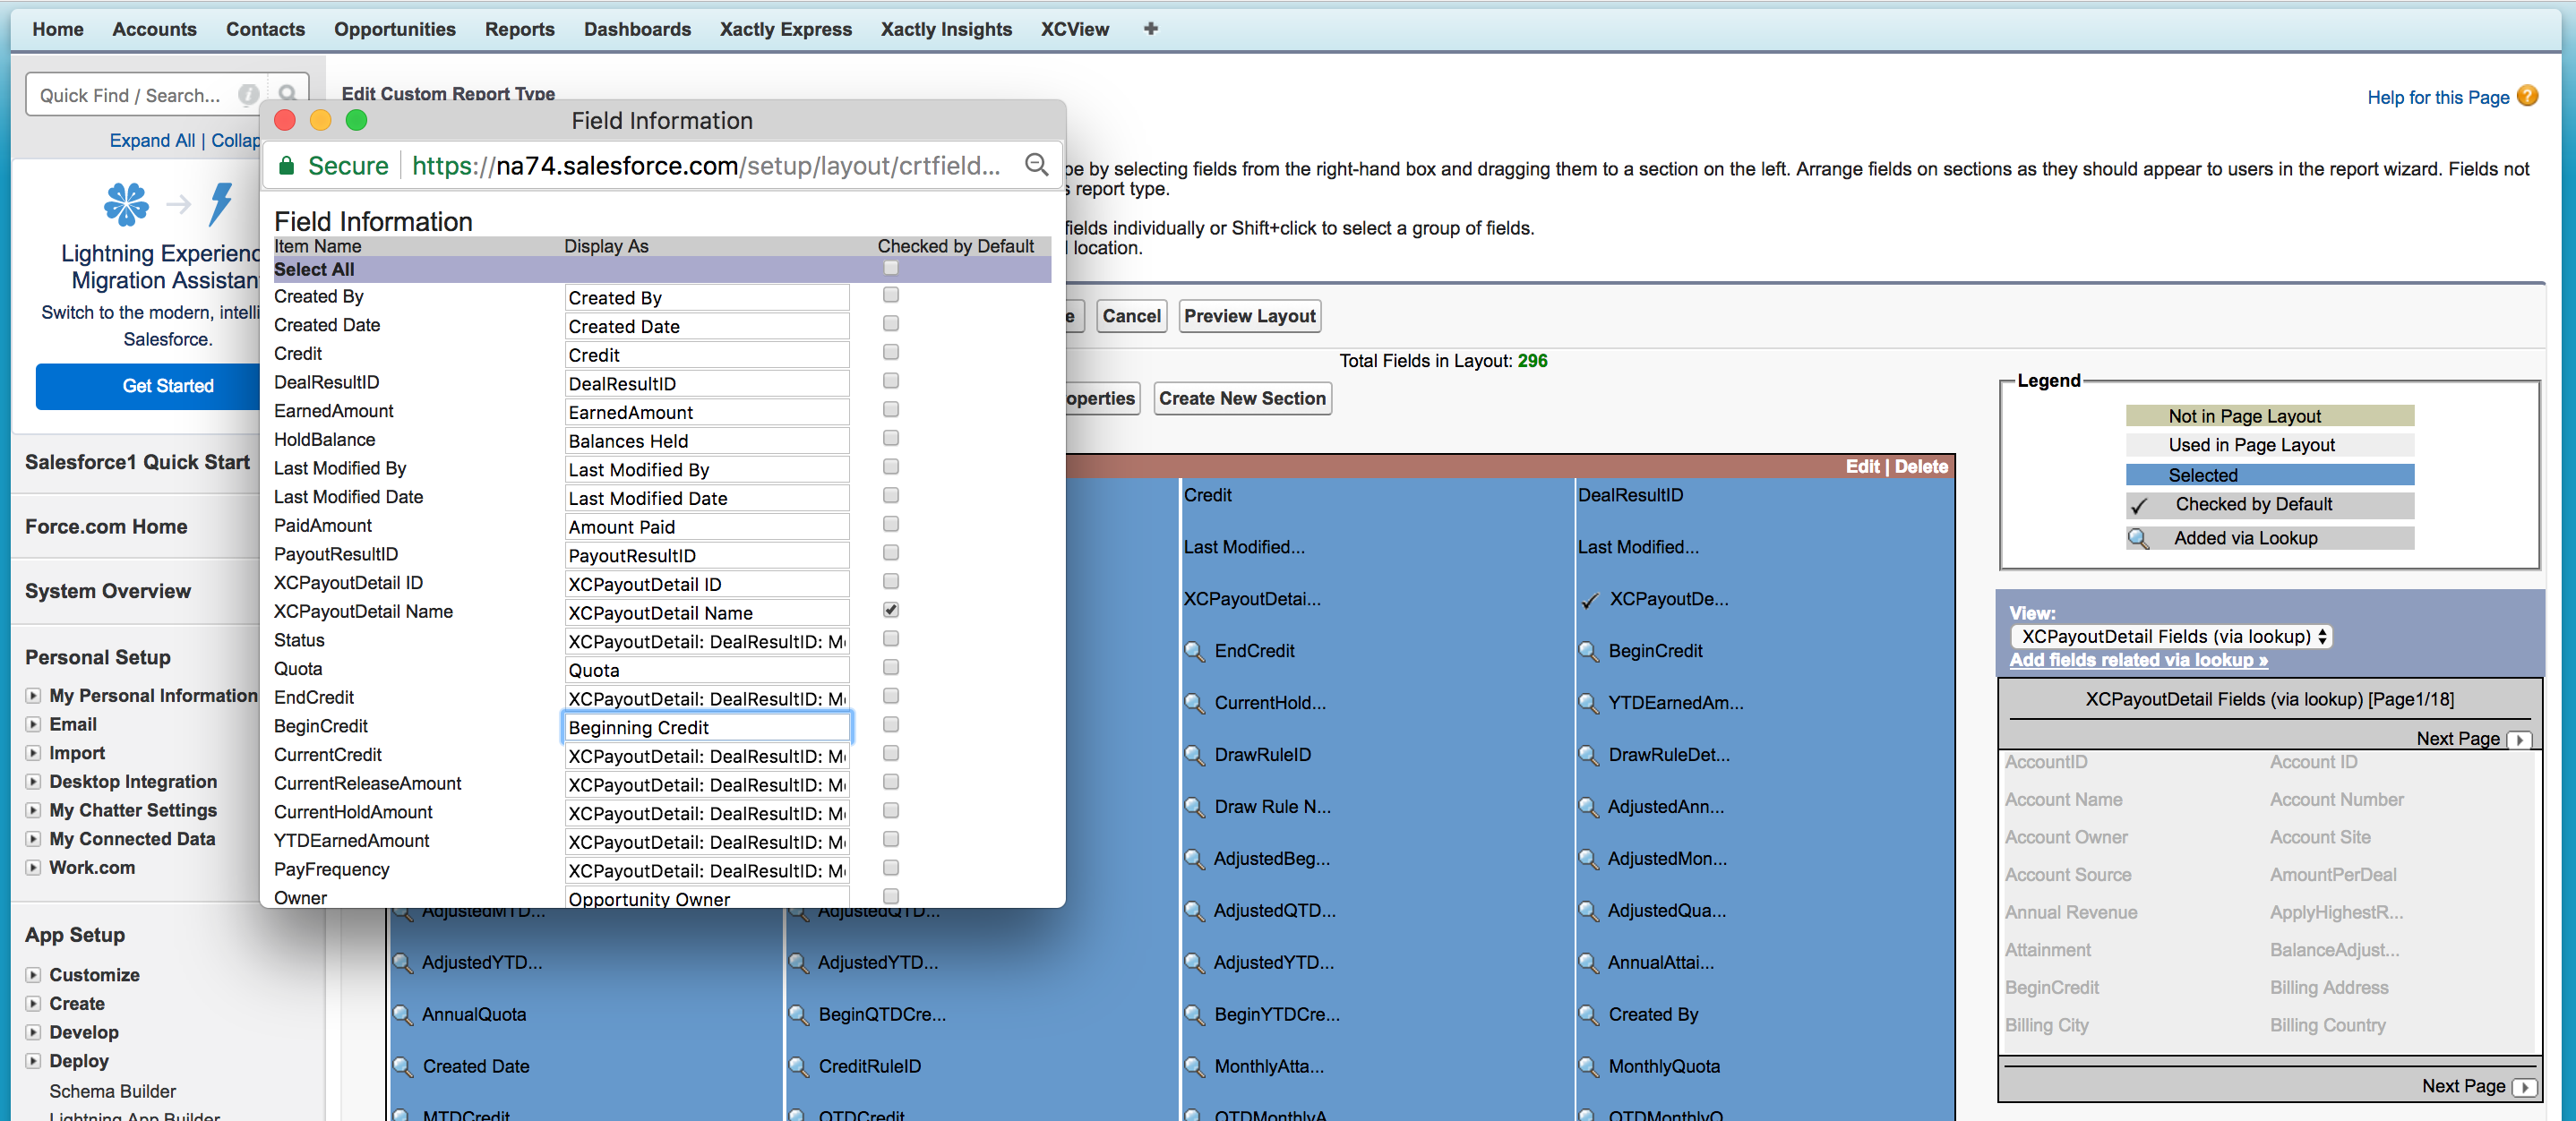
Task: Click the Not in Page Layout legend swatch
Action: 2270,416
